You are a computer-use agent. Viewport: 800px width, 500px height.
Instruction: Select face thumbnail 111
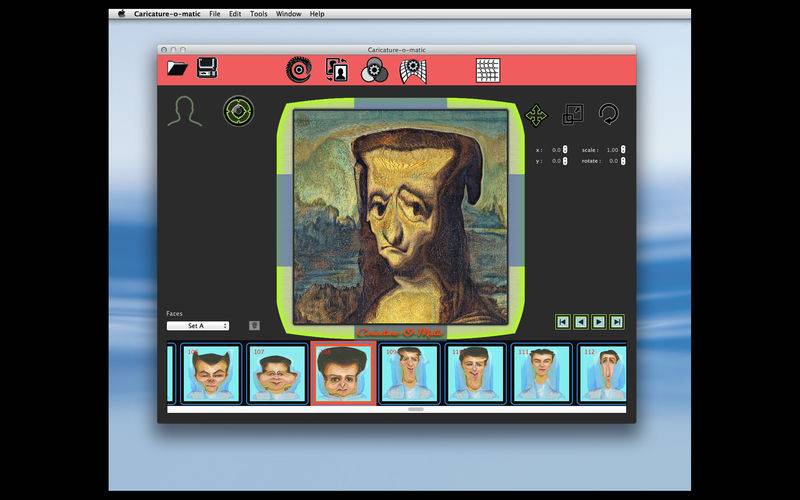tap(541, 373)
